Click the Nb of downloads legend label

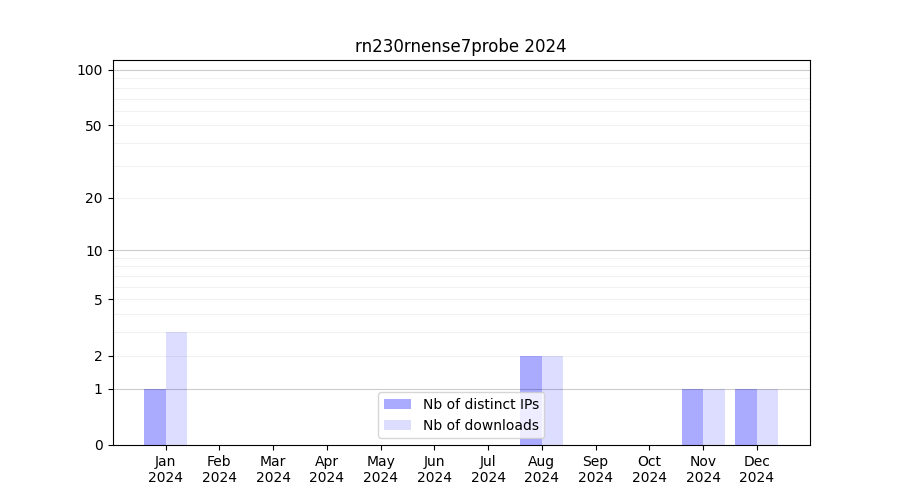[x=480, y=425]
